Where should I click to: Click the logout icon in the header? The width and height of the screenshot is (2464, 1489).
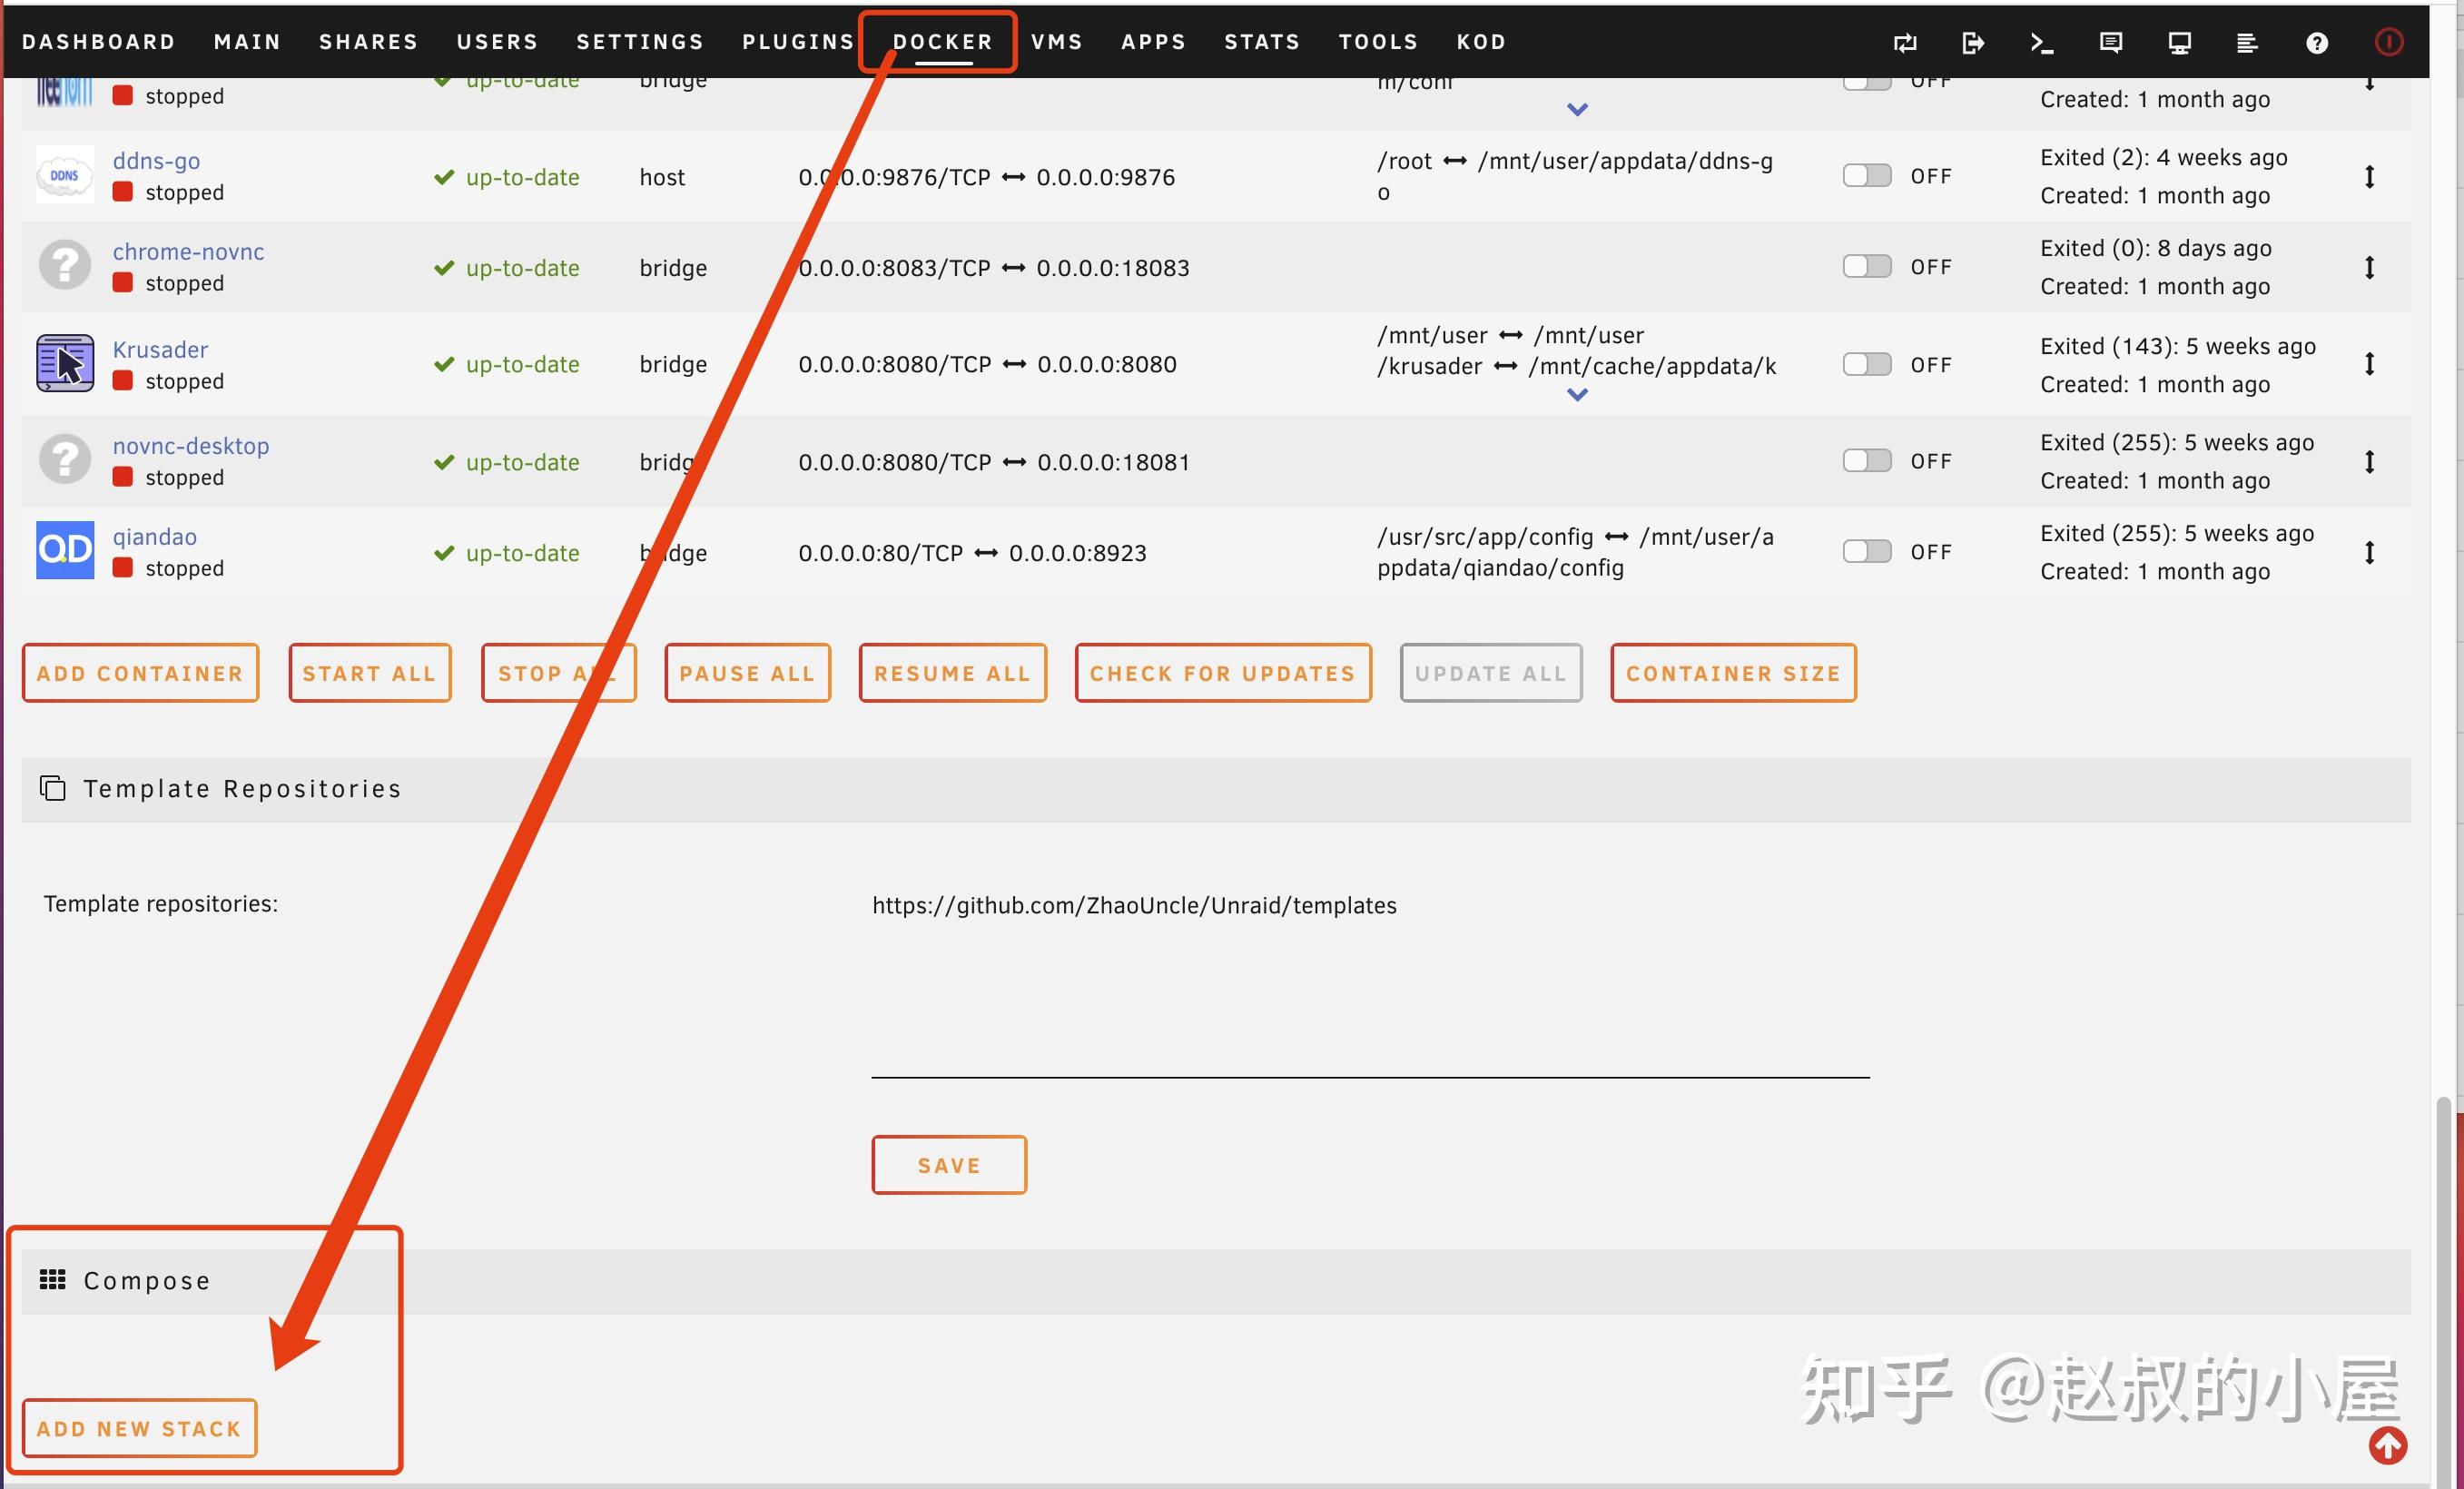tap(1973, 42)
